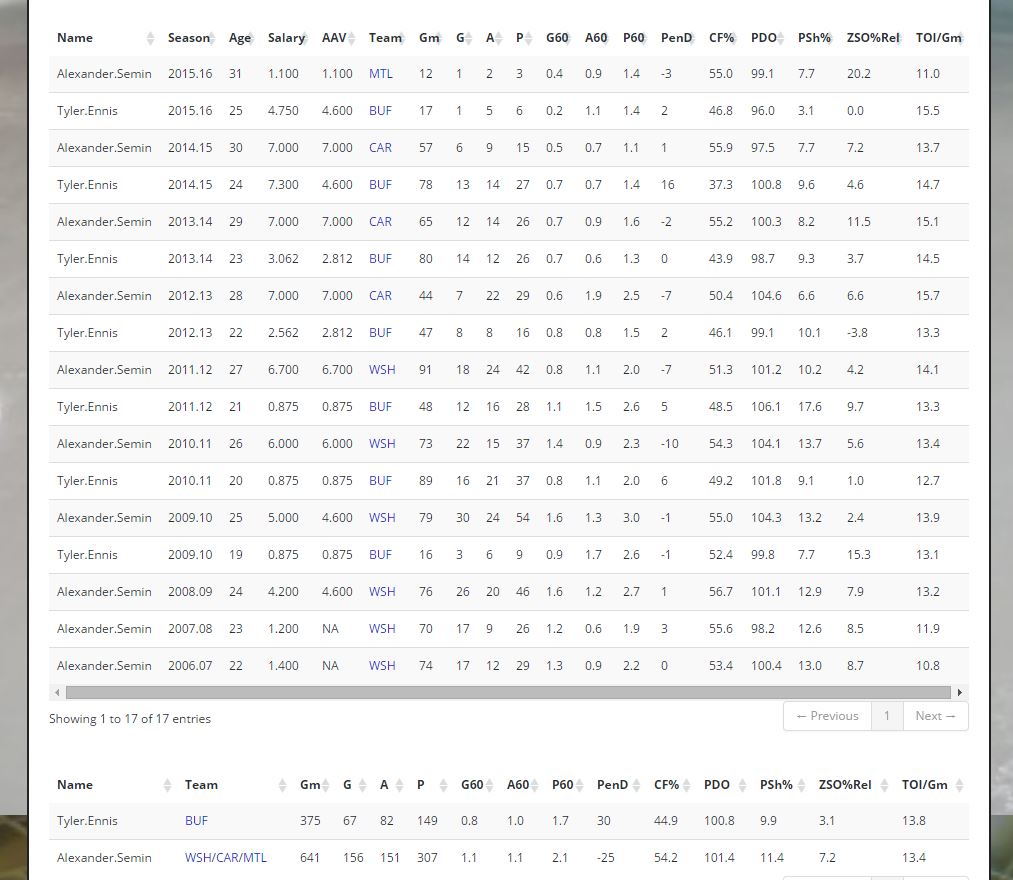Image resolution: width=1013 pixels, height=880 pixels.
Task: Click PDO value 106.1 in 2011.12 row
Action: click(766, 406)
